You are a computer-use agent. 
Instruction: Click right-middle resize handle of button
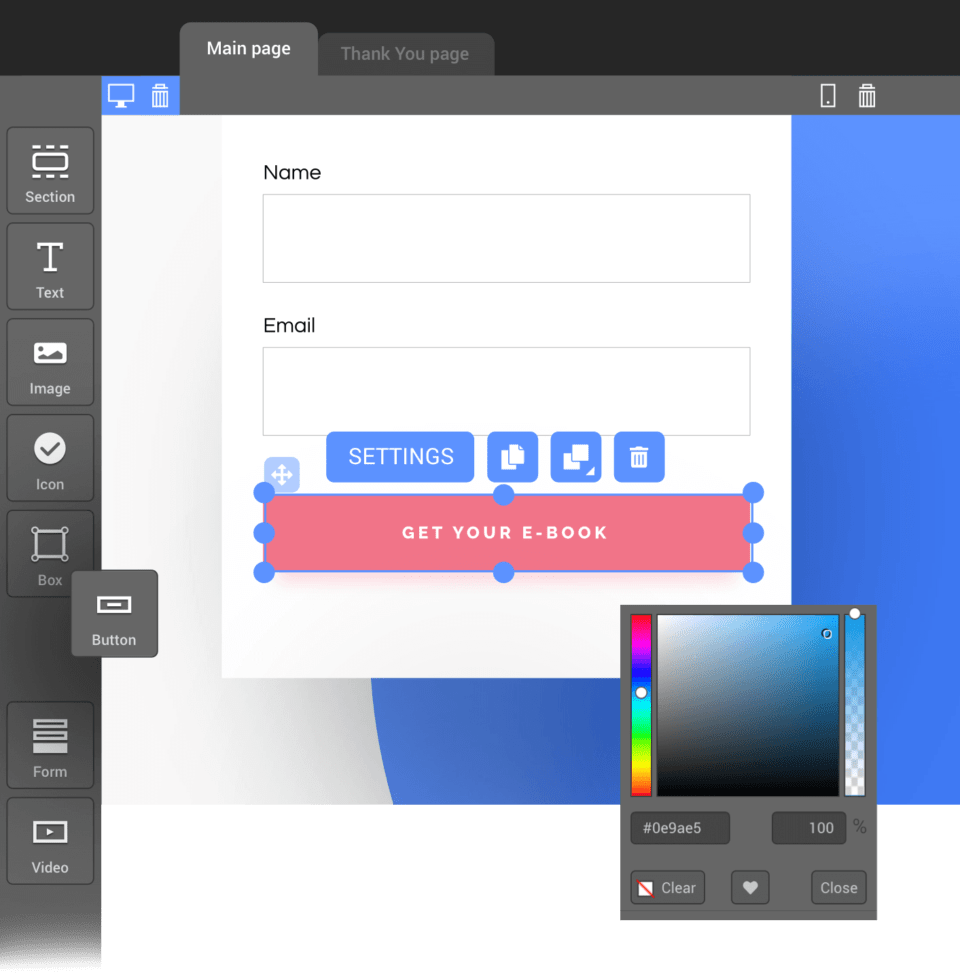(753, 533)
